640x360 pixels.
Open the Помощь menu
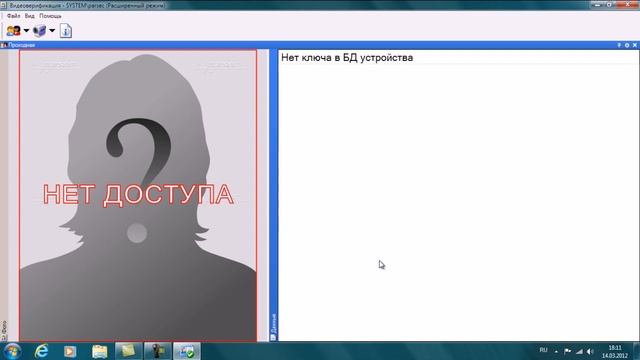50,16
